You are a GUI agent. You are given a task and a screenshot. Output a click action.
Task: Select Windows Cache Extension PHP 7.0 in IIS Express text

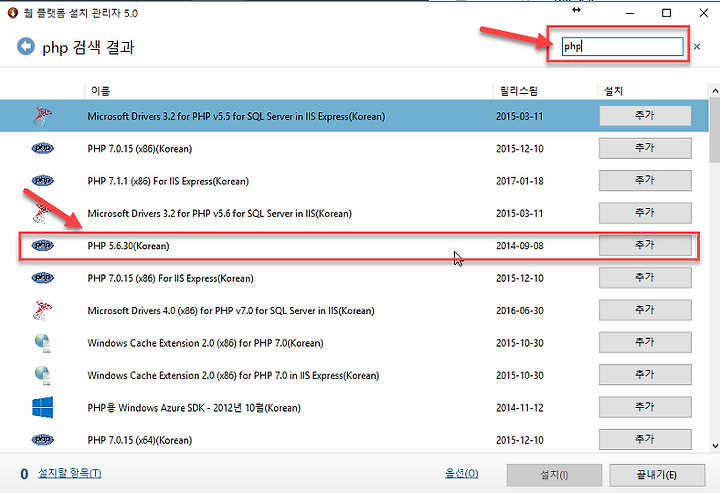coord(233,375)
